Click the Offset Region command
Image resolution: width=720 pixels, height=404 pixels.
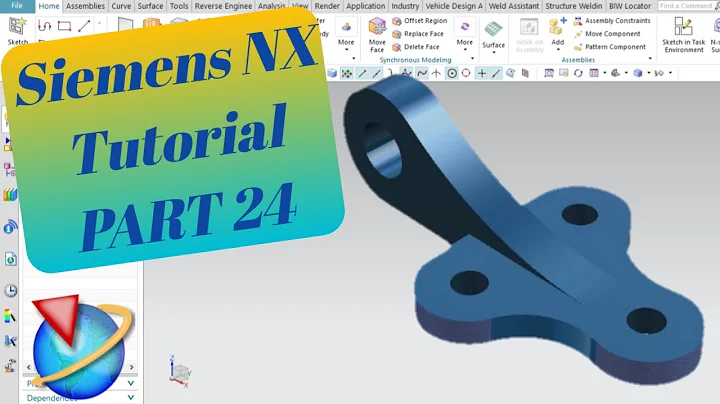(420, 21)
